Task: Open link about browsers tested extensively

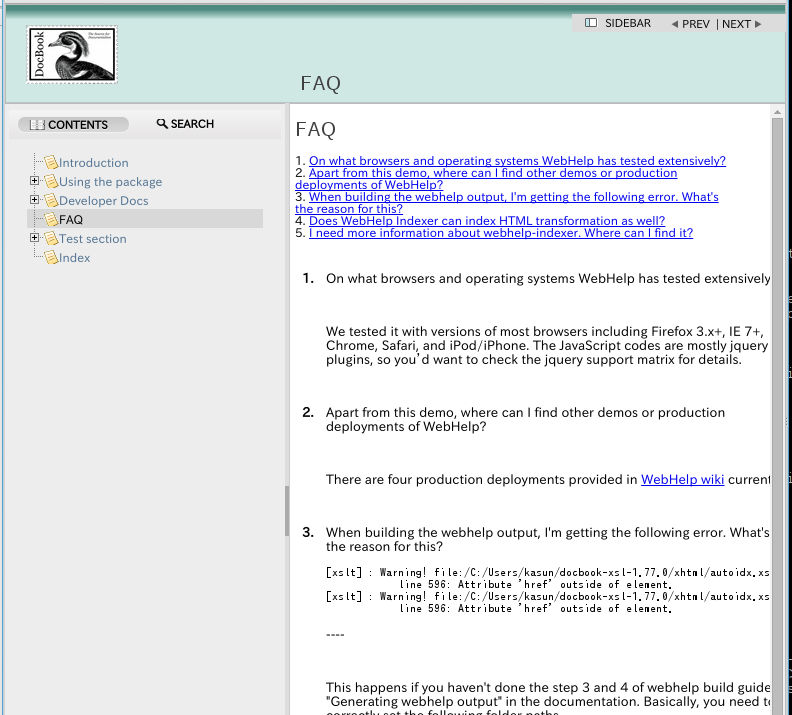Action: pyautogui.click(x=517, y=161)
